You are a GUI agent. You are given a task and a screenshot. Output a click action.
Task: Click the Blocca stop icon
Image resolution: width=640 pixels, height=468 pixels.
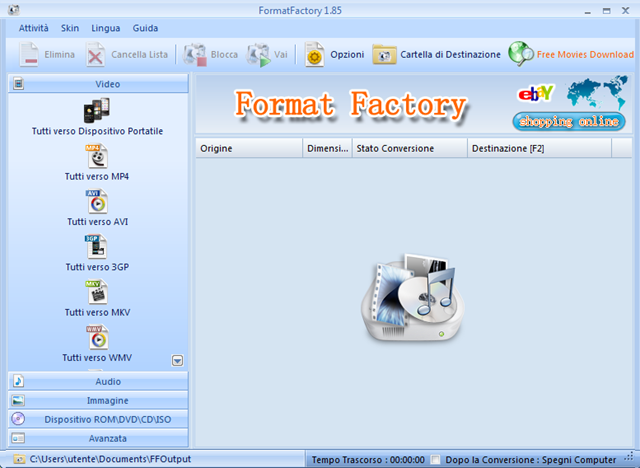[195, 55]
